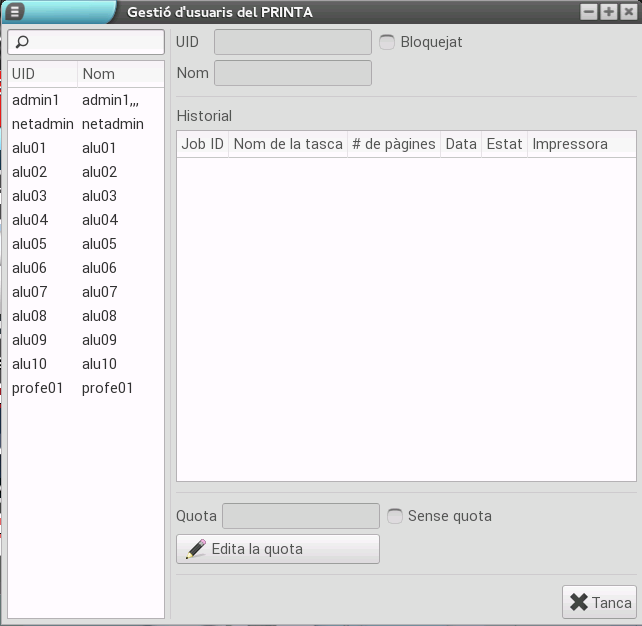Click the Estat column header
This screenshot has height=626, width=642.
click(x=504, y=144)
